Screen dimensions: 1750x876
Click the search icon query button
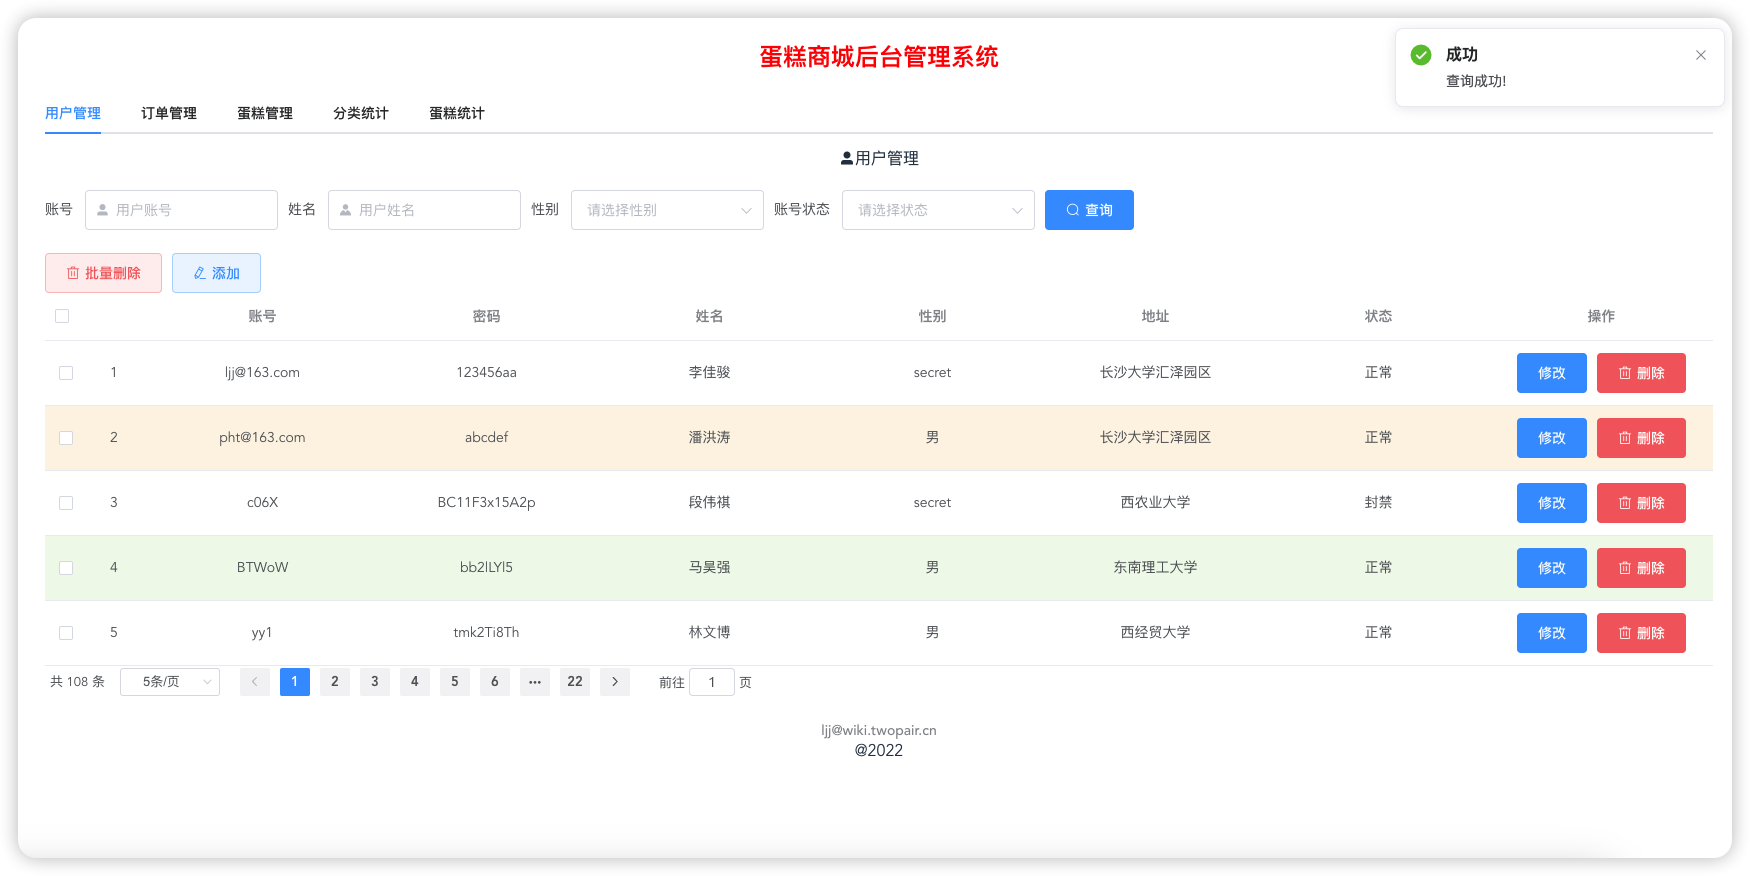pos(1088,210)
